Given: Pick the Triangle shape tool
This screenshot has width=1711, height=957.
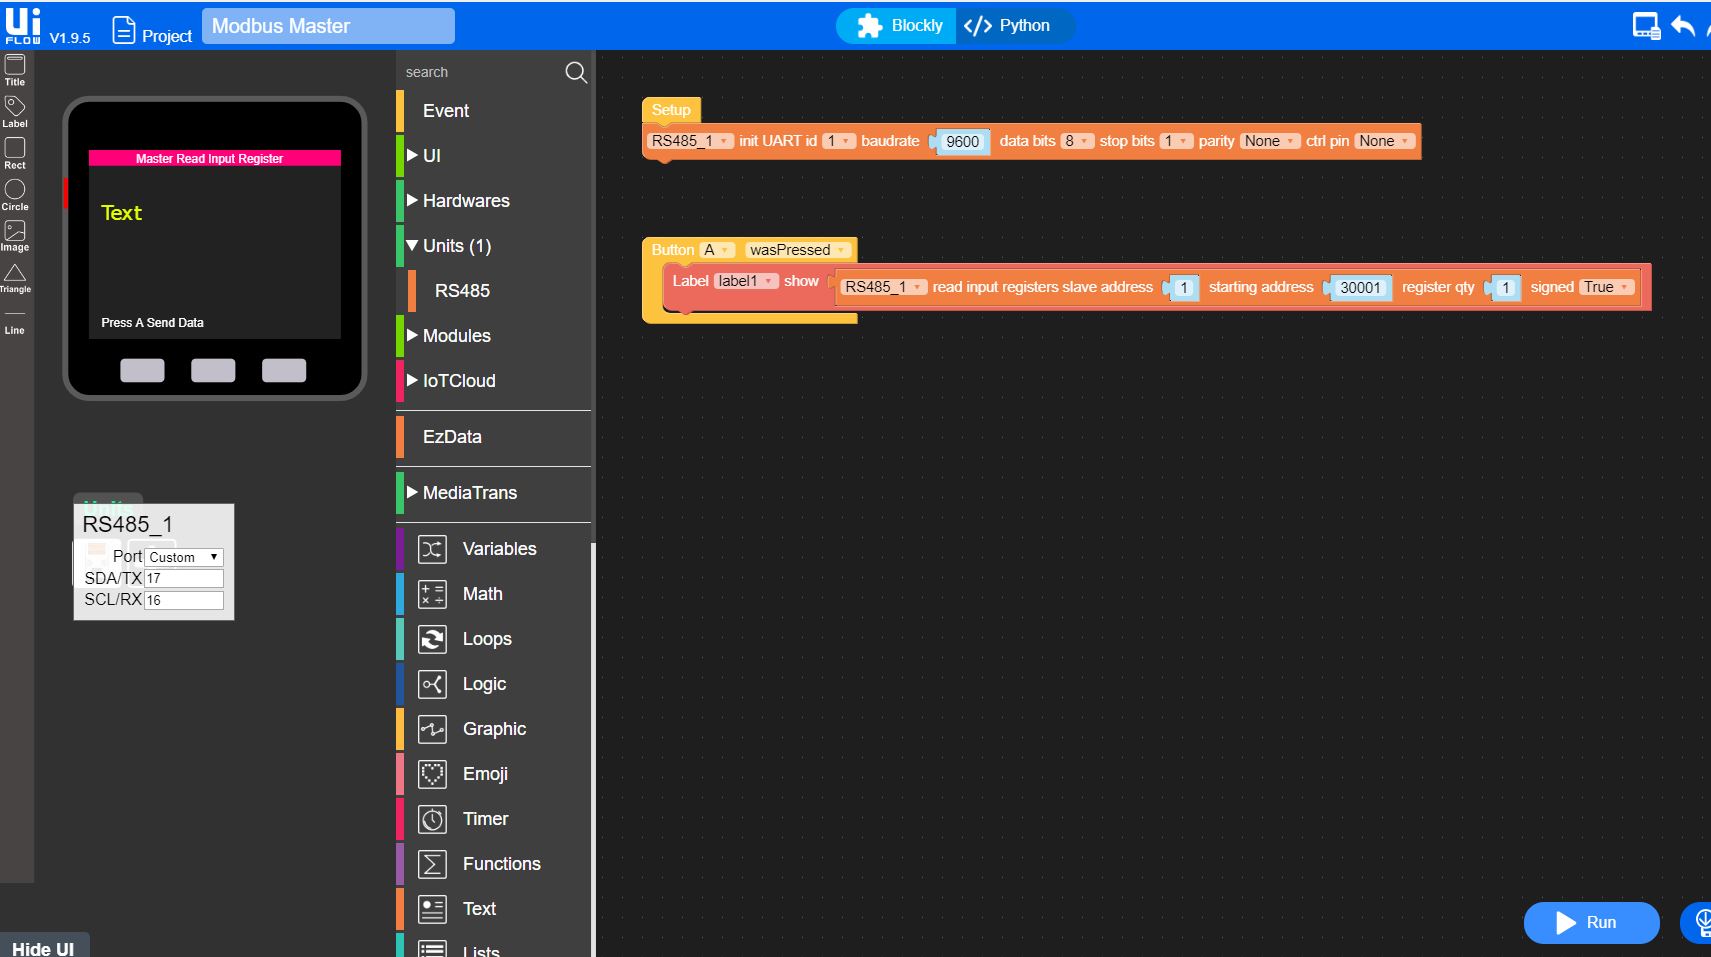Looking at the screenshot, I should click(x=15, y=277).
